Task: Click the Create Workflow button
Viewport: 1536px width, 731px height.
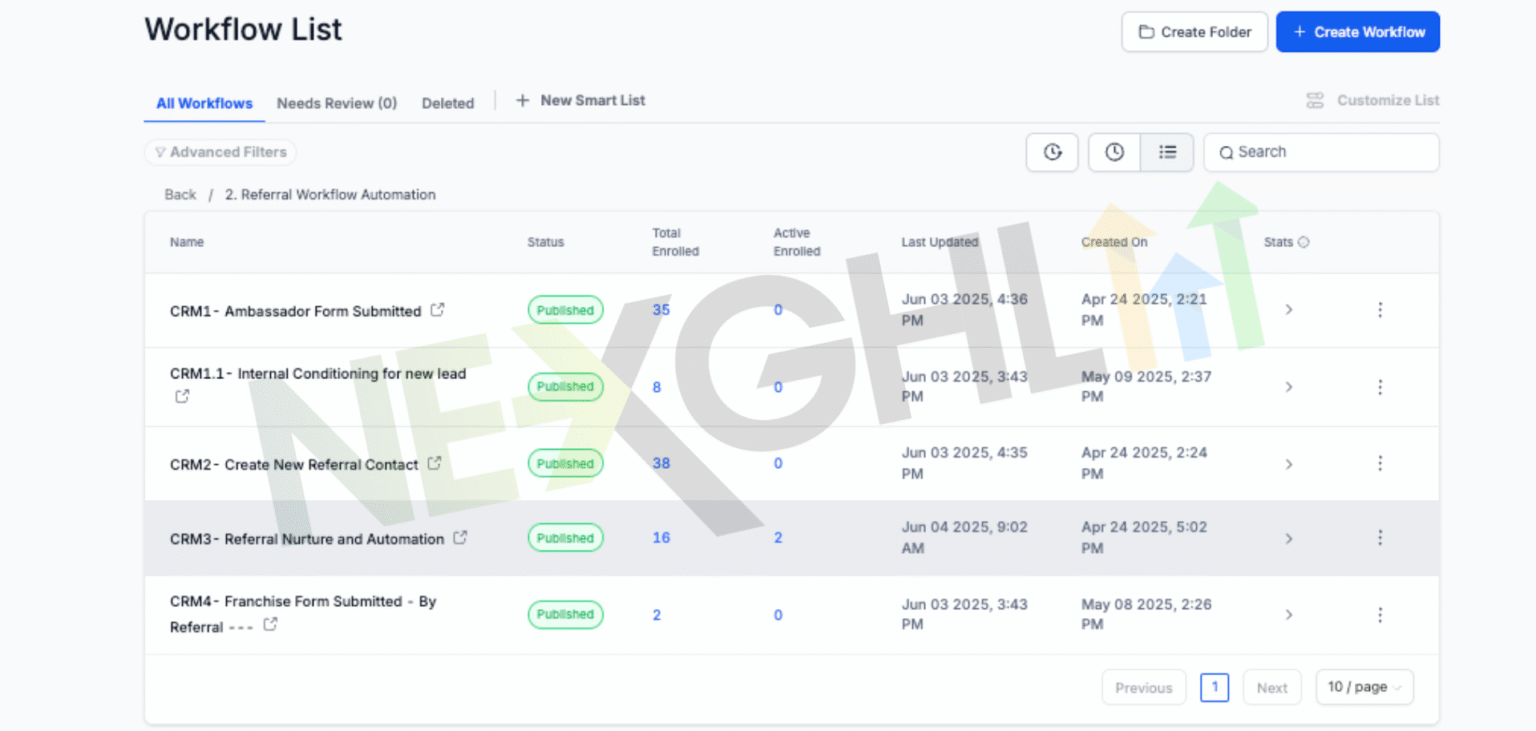Action: 1357,32
